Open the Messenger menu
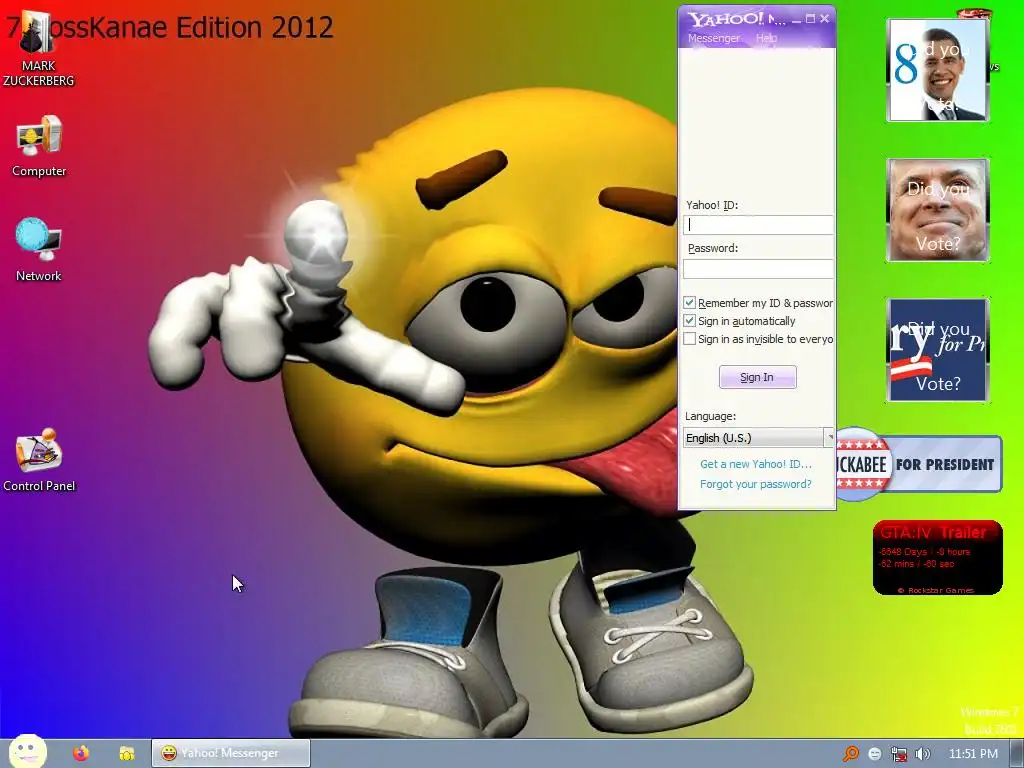Viewport: 1024px width, 768px height. (713, 38)
